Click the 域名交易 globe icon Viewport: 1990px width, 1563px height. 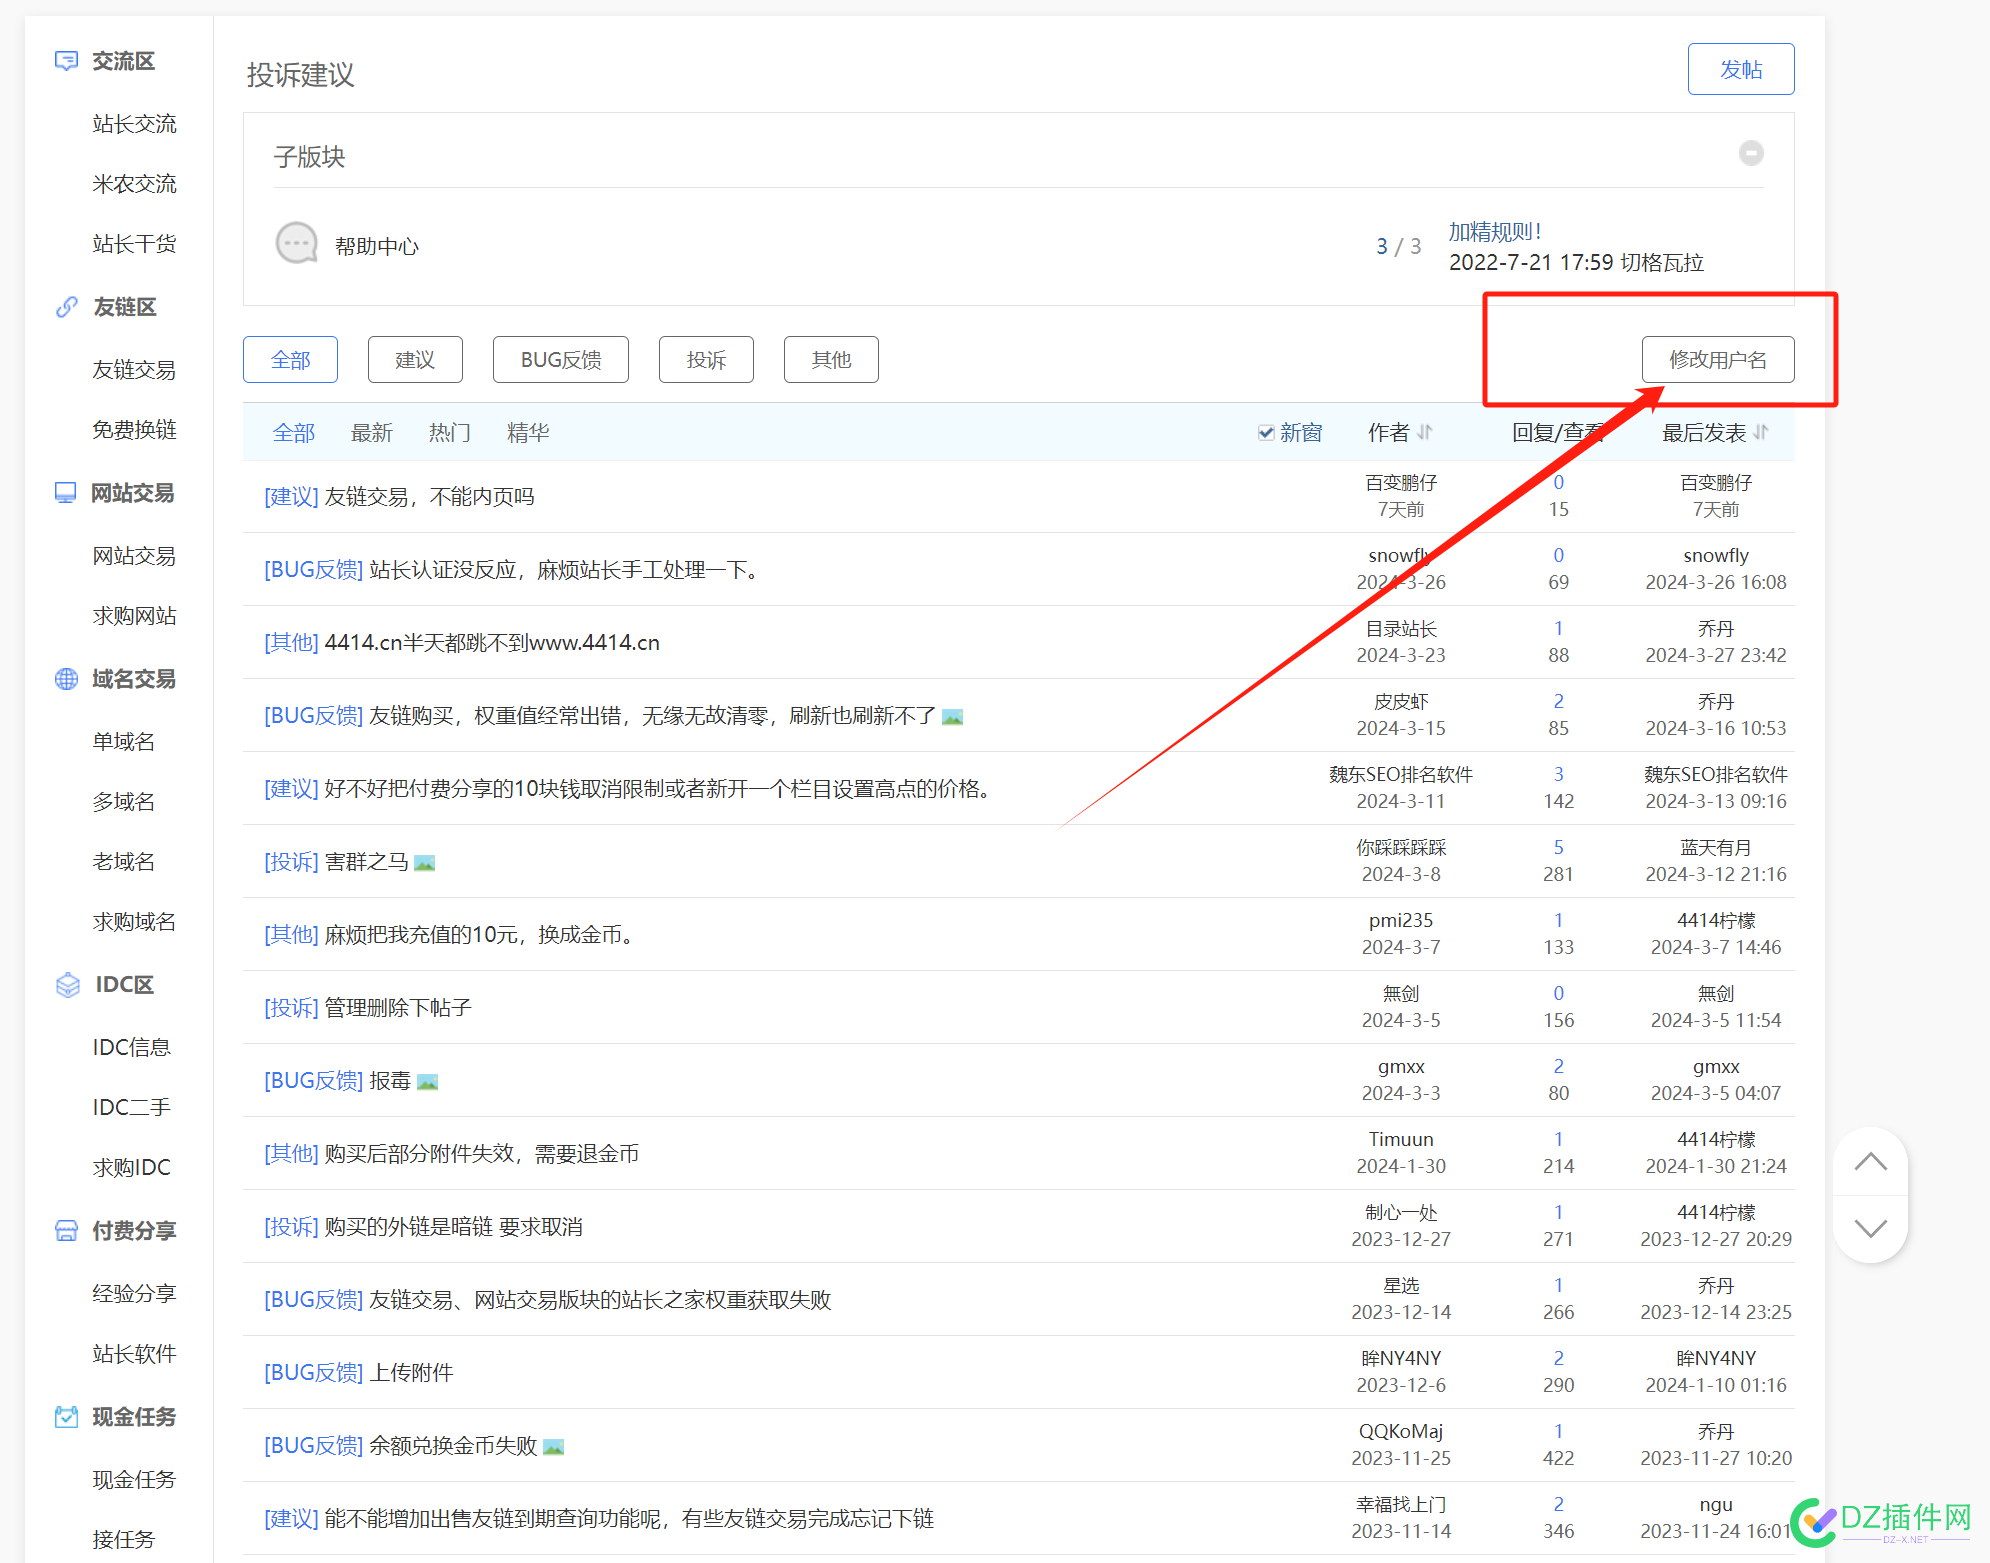(66, 679)
